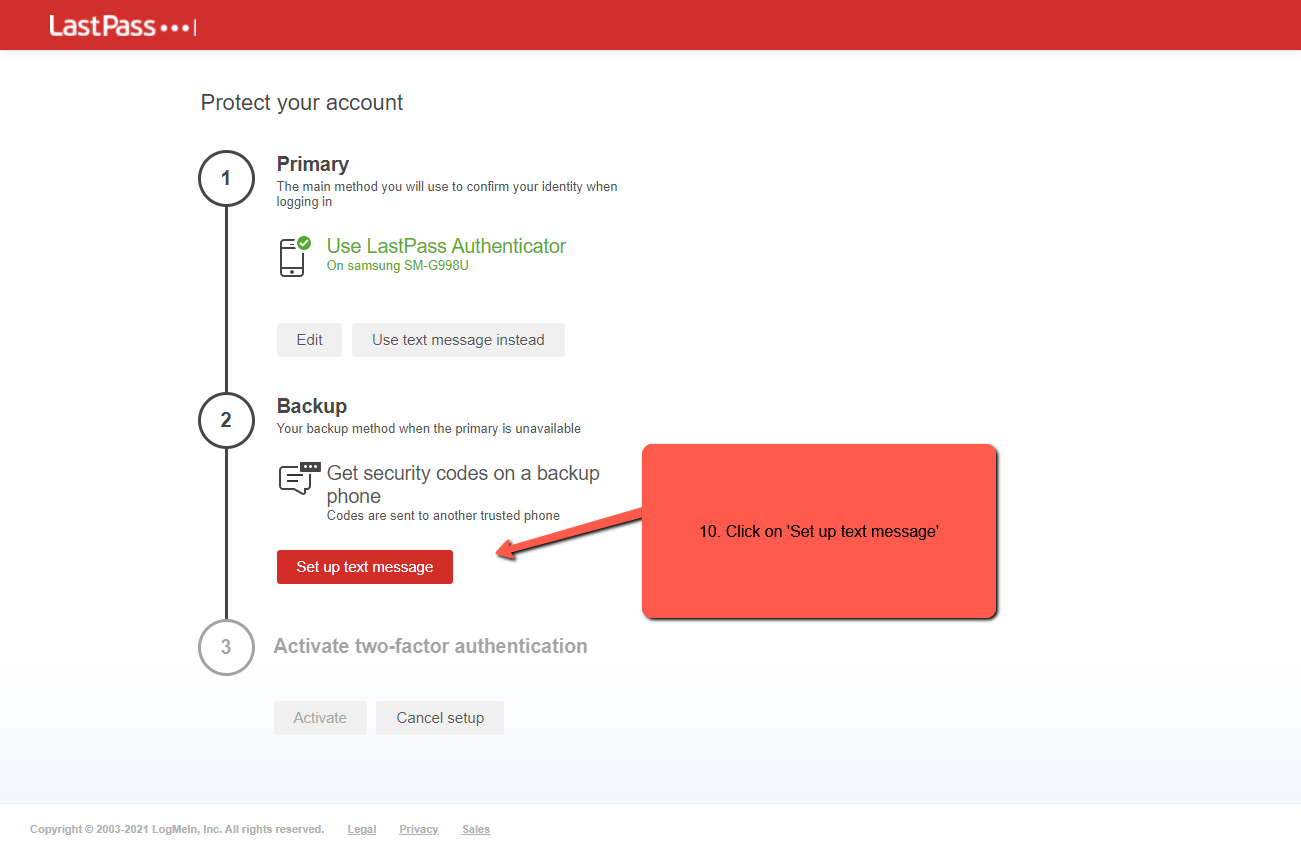Open the Legal link in footer
1301x855 pixels.
[x=362, y=829]
